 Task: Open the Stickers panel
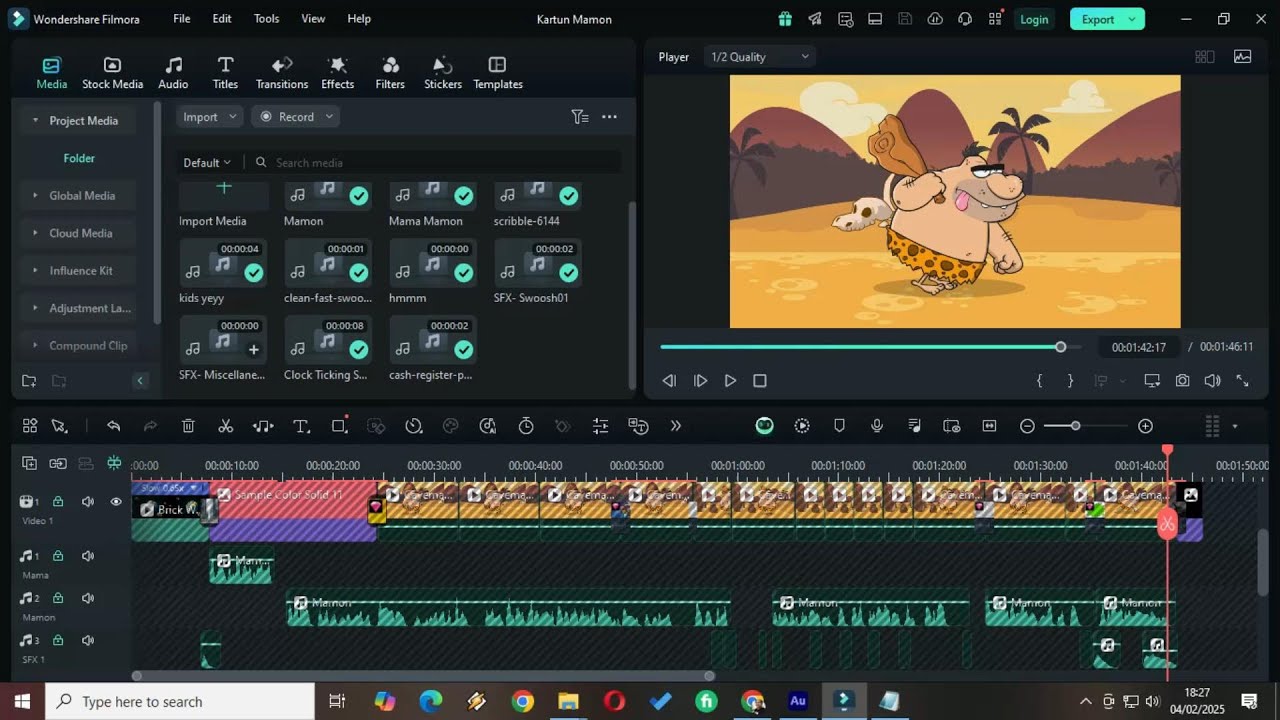point(442,72)
